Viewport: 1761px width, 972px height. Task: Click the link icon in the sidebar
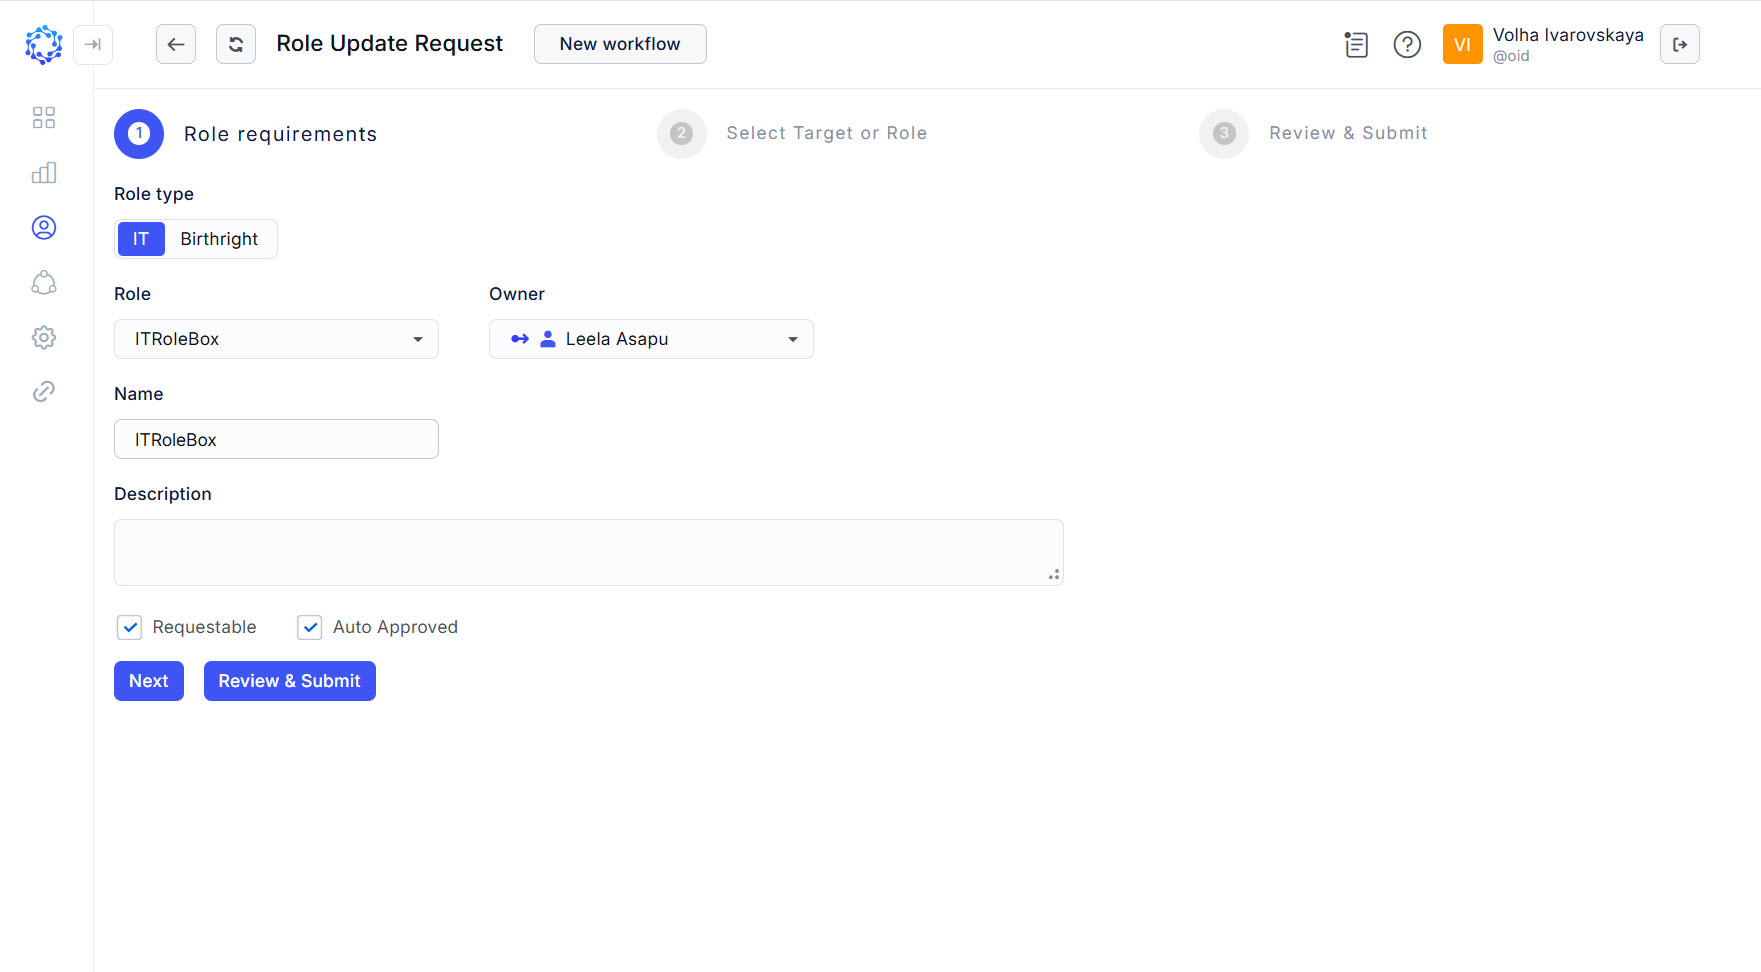tap(43, 391)
